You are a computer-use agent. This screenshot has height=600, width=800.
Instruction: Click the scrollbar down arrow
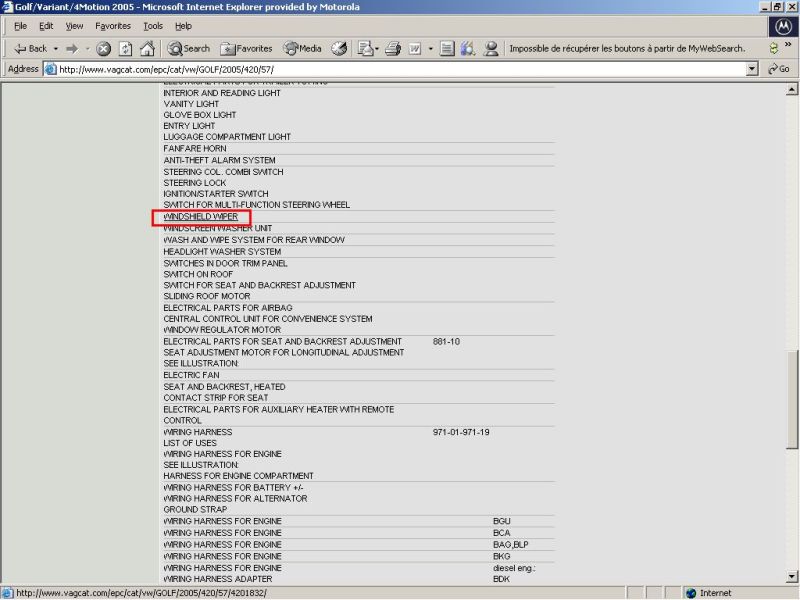pos(791,577)
